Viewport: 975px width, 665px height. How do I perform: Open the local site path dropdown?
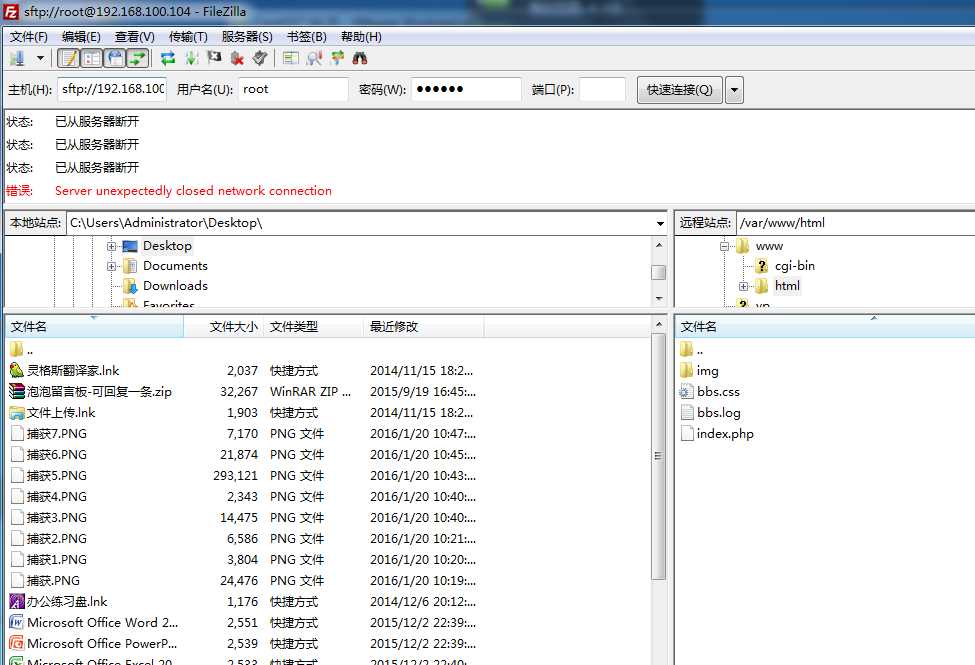[x=660, y=223]
